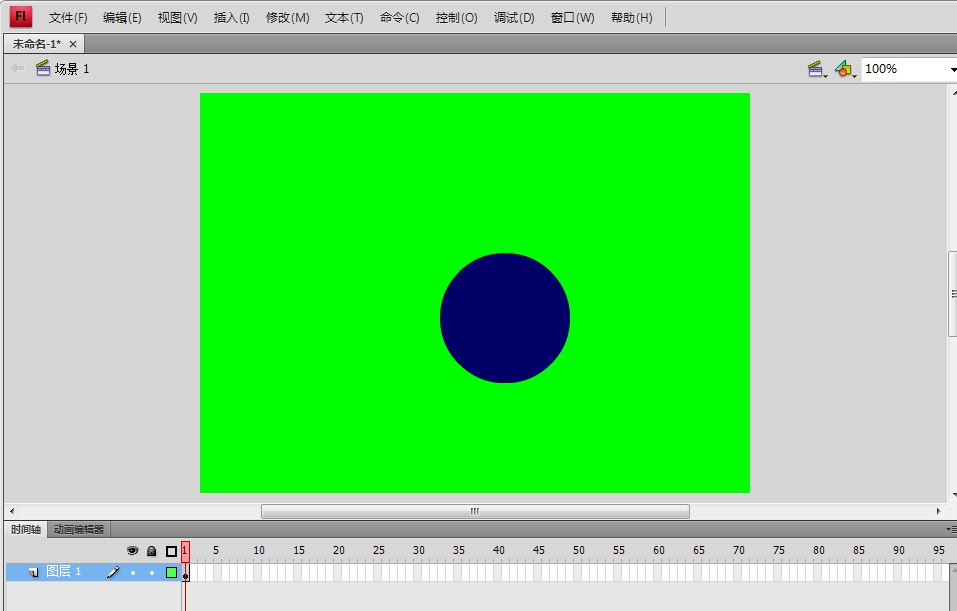Select the dark blue circle on stage
Screen dimensions: 957x611
505,318
